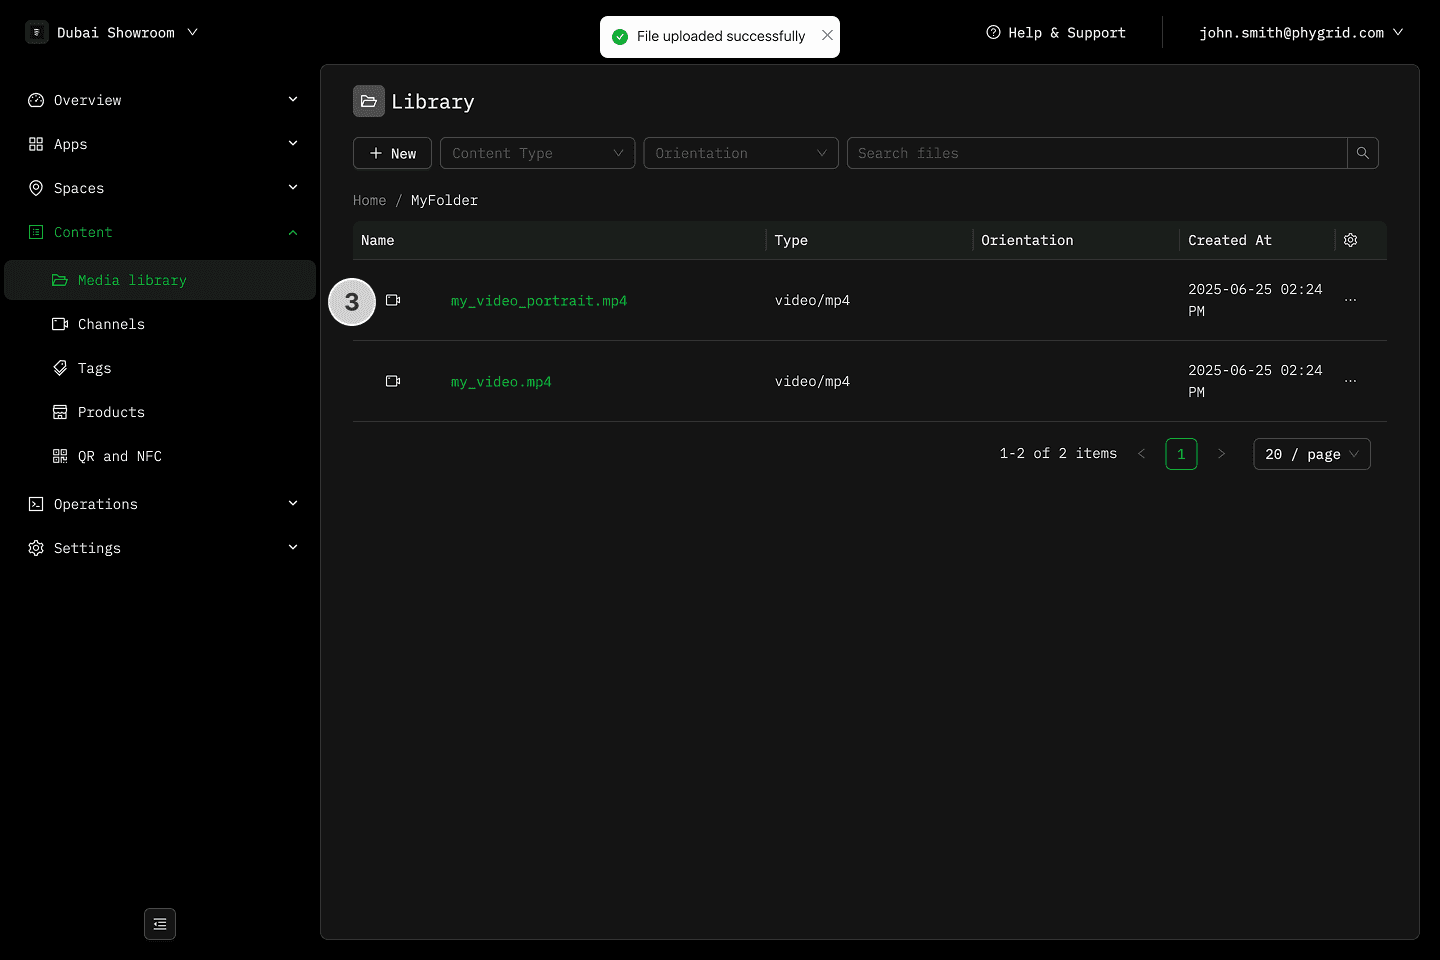Select the Media library menu item

pyautogui.click(x=160, y=280)
